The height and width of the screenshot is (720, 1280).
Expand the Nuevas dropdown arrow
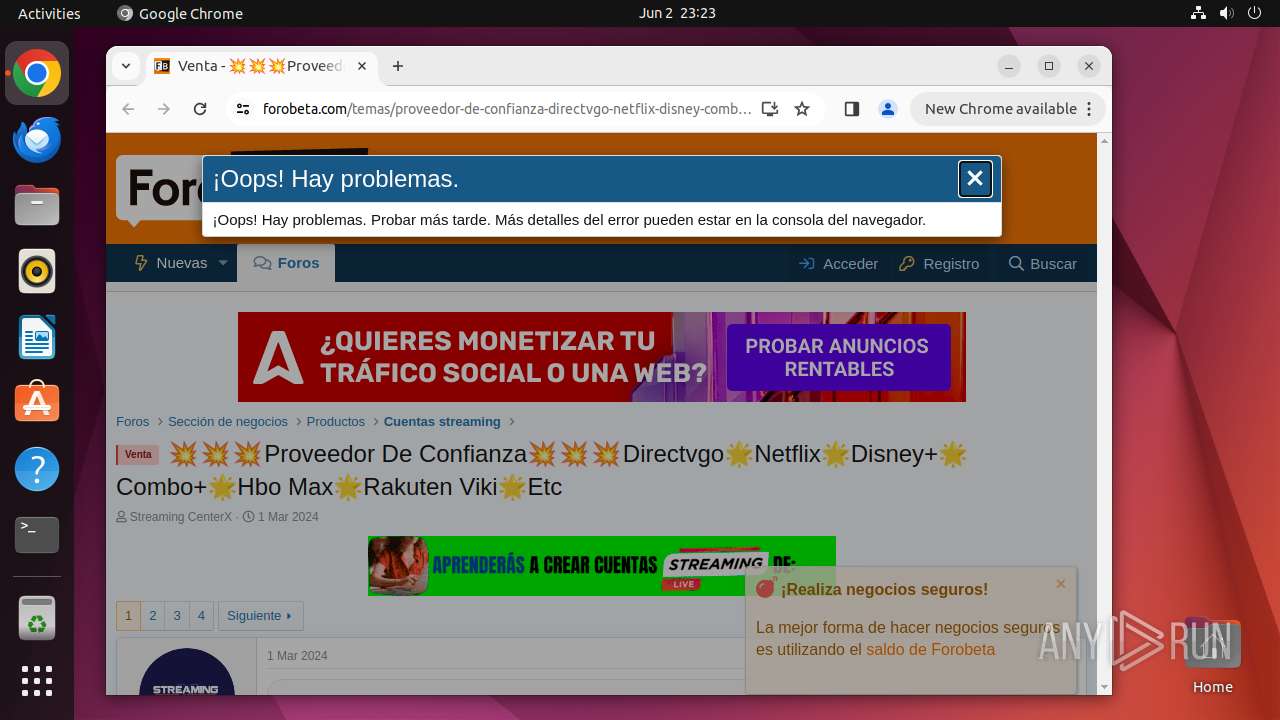[223, 263]
